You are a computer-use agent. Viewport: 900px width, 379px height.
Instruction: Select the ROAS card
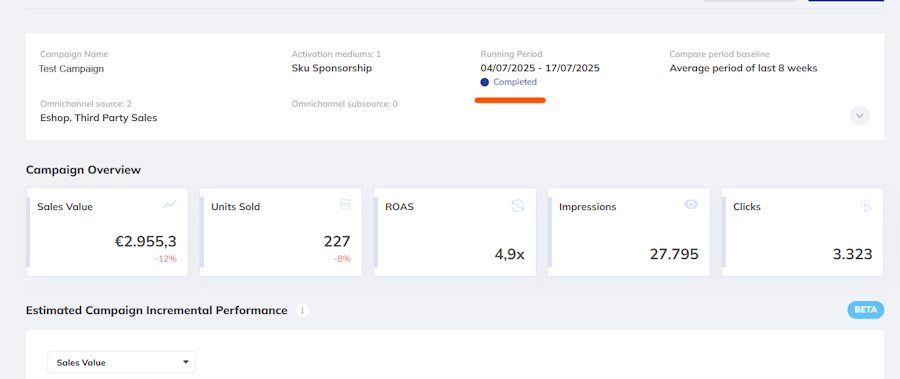[x=455, y=232]
